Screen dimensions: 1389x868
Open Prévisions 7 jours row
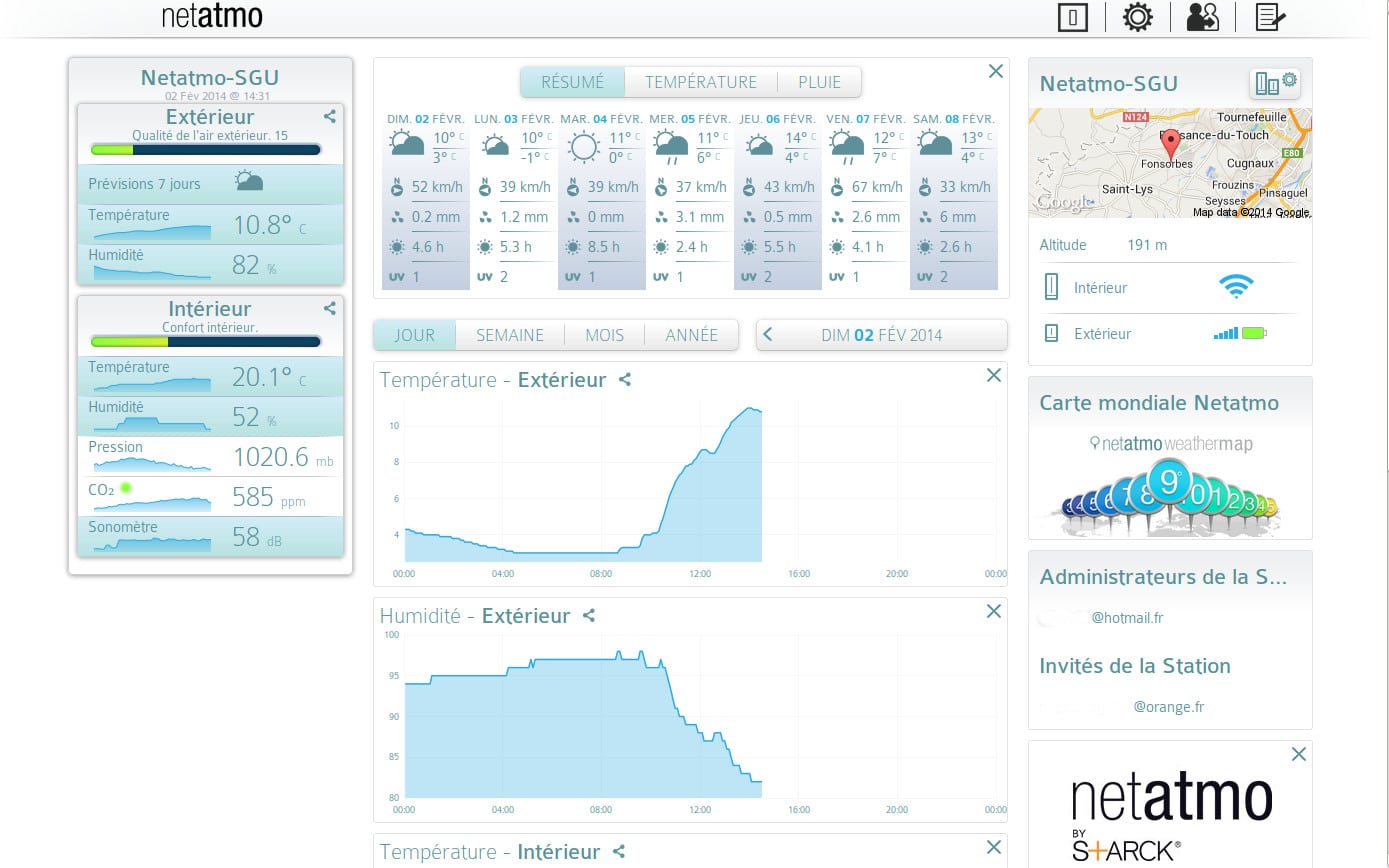coord(210,184)
